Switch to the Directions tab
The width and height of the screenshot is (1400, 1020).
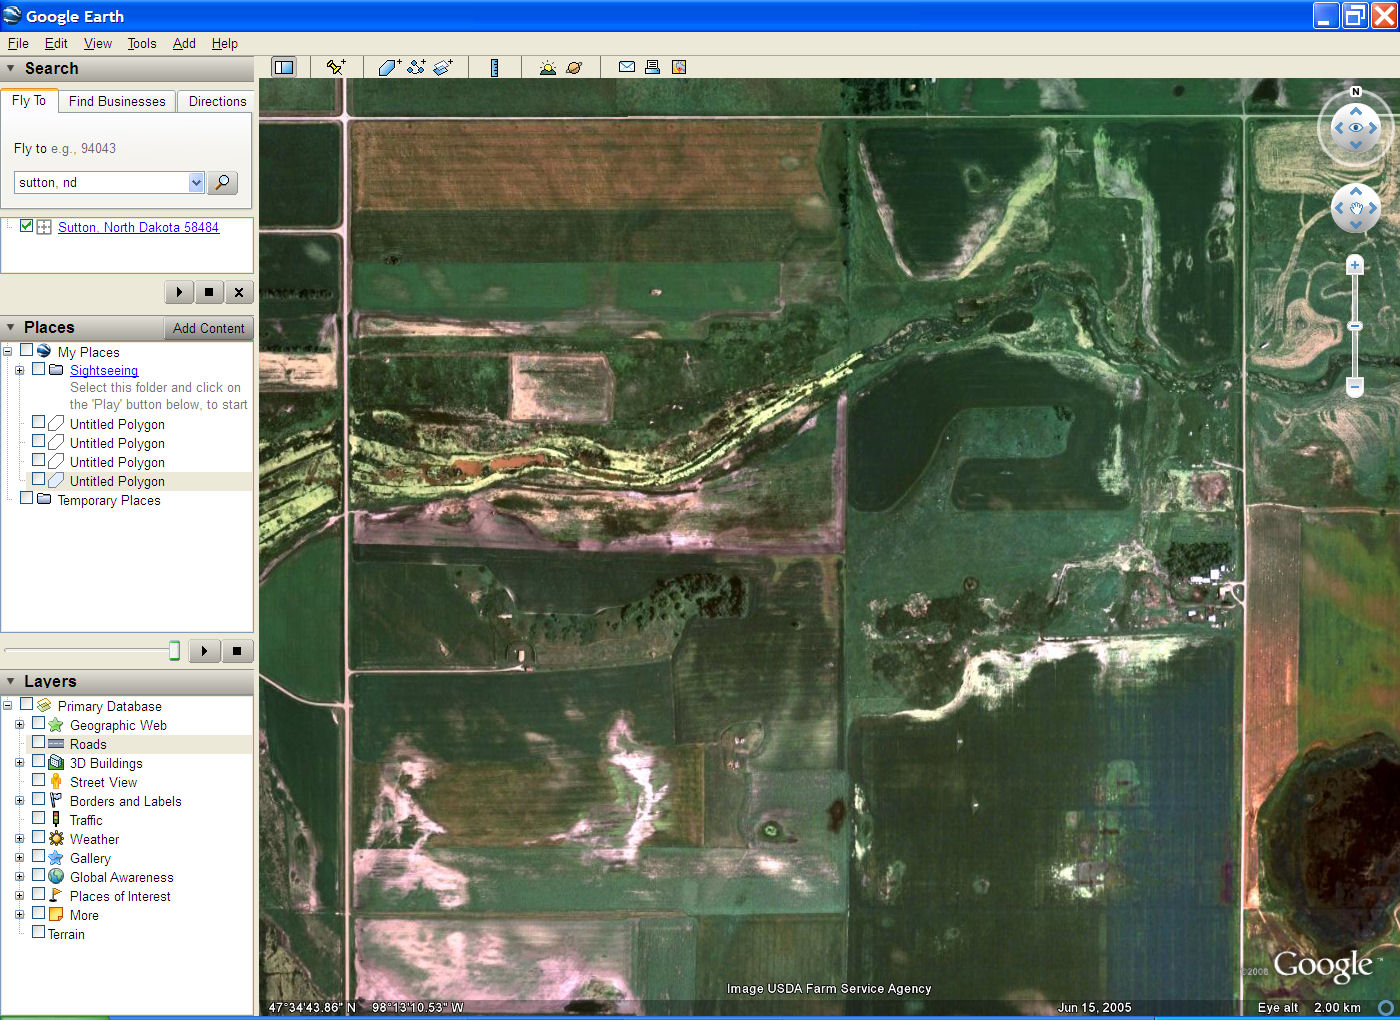click(x=217, y=101)
